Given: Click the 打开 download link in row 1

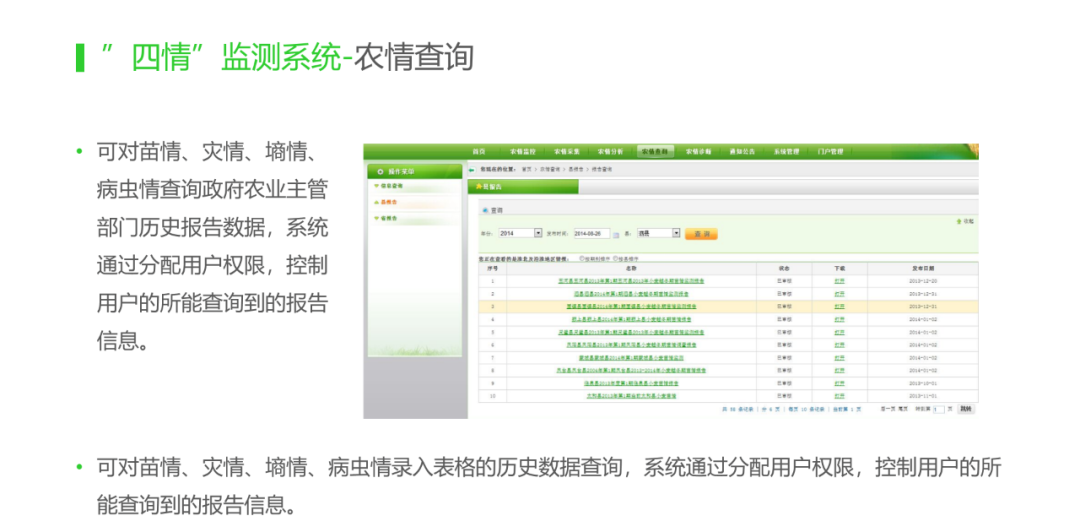Looking at the screenshot, I should pyautogui.click(x=839, y=281).
